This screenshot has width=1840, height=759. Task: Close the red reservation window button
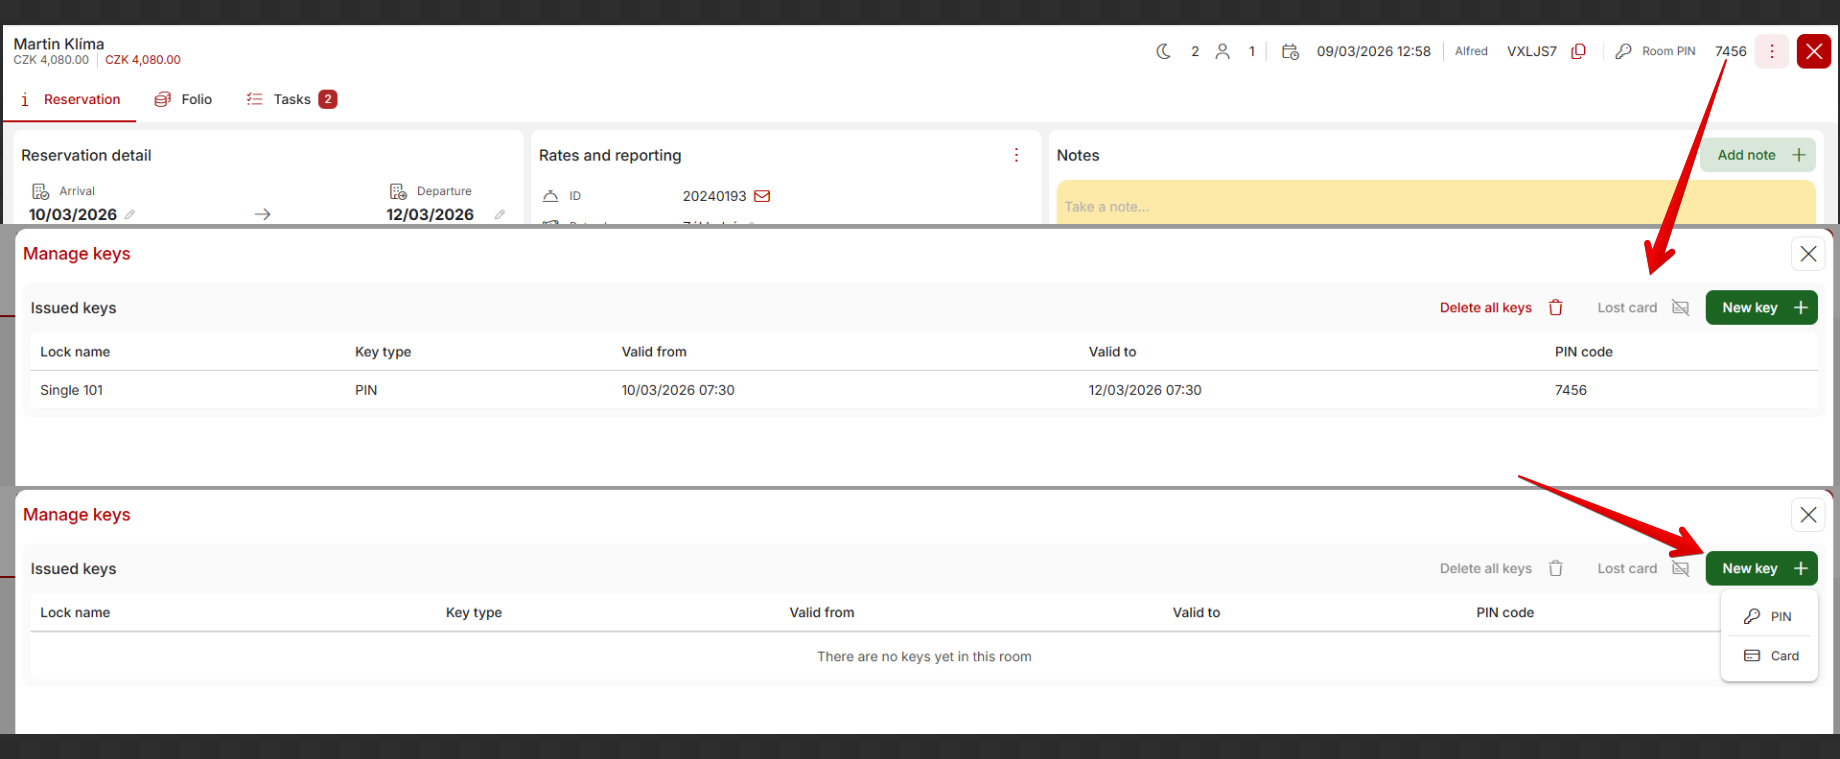pyautogui.click(x=1813, y=51)
